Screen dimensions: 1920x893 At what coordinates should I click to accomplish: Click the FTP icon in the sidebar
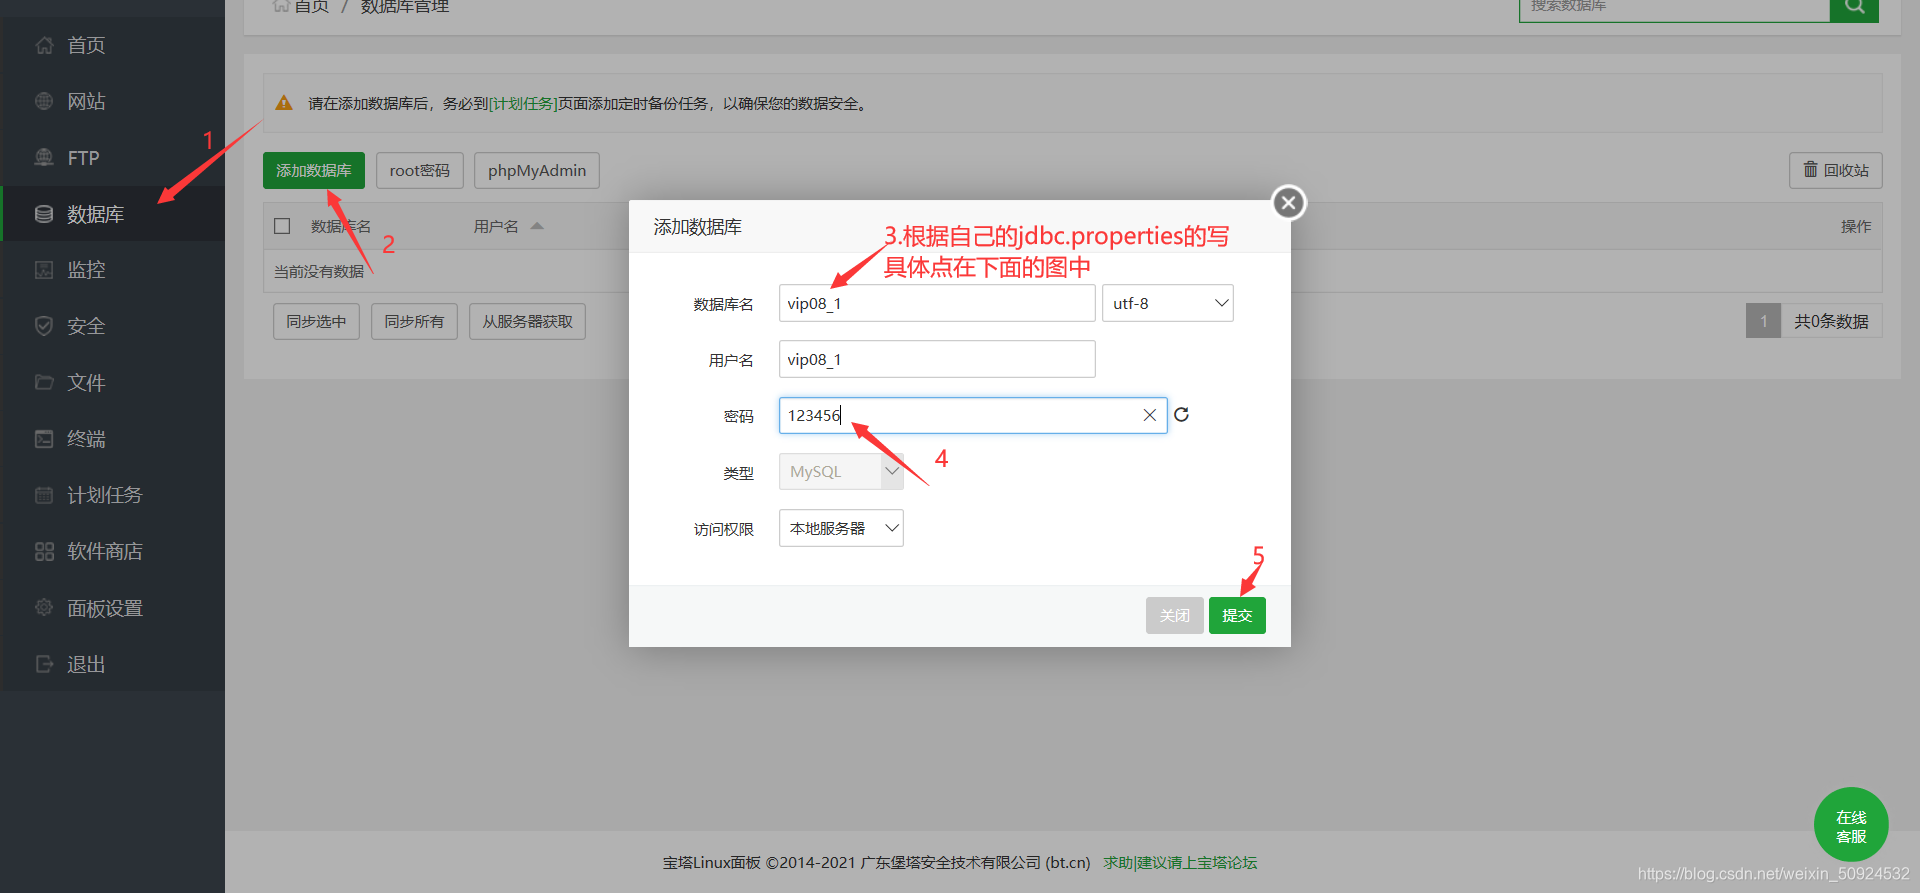44,158
